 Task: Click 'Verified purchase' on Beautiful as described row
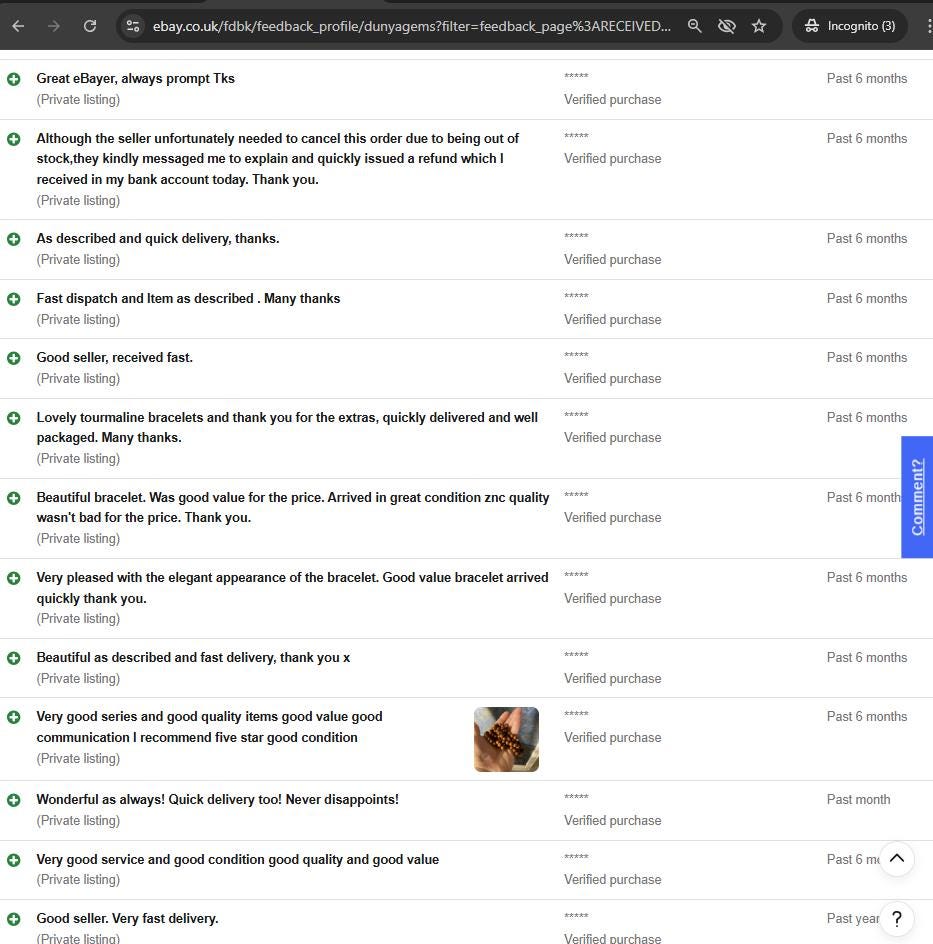612,678
